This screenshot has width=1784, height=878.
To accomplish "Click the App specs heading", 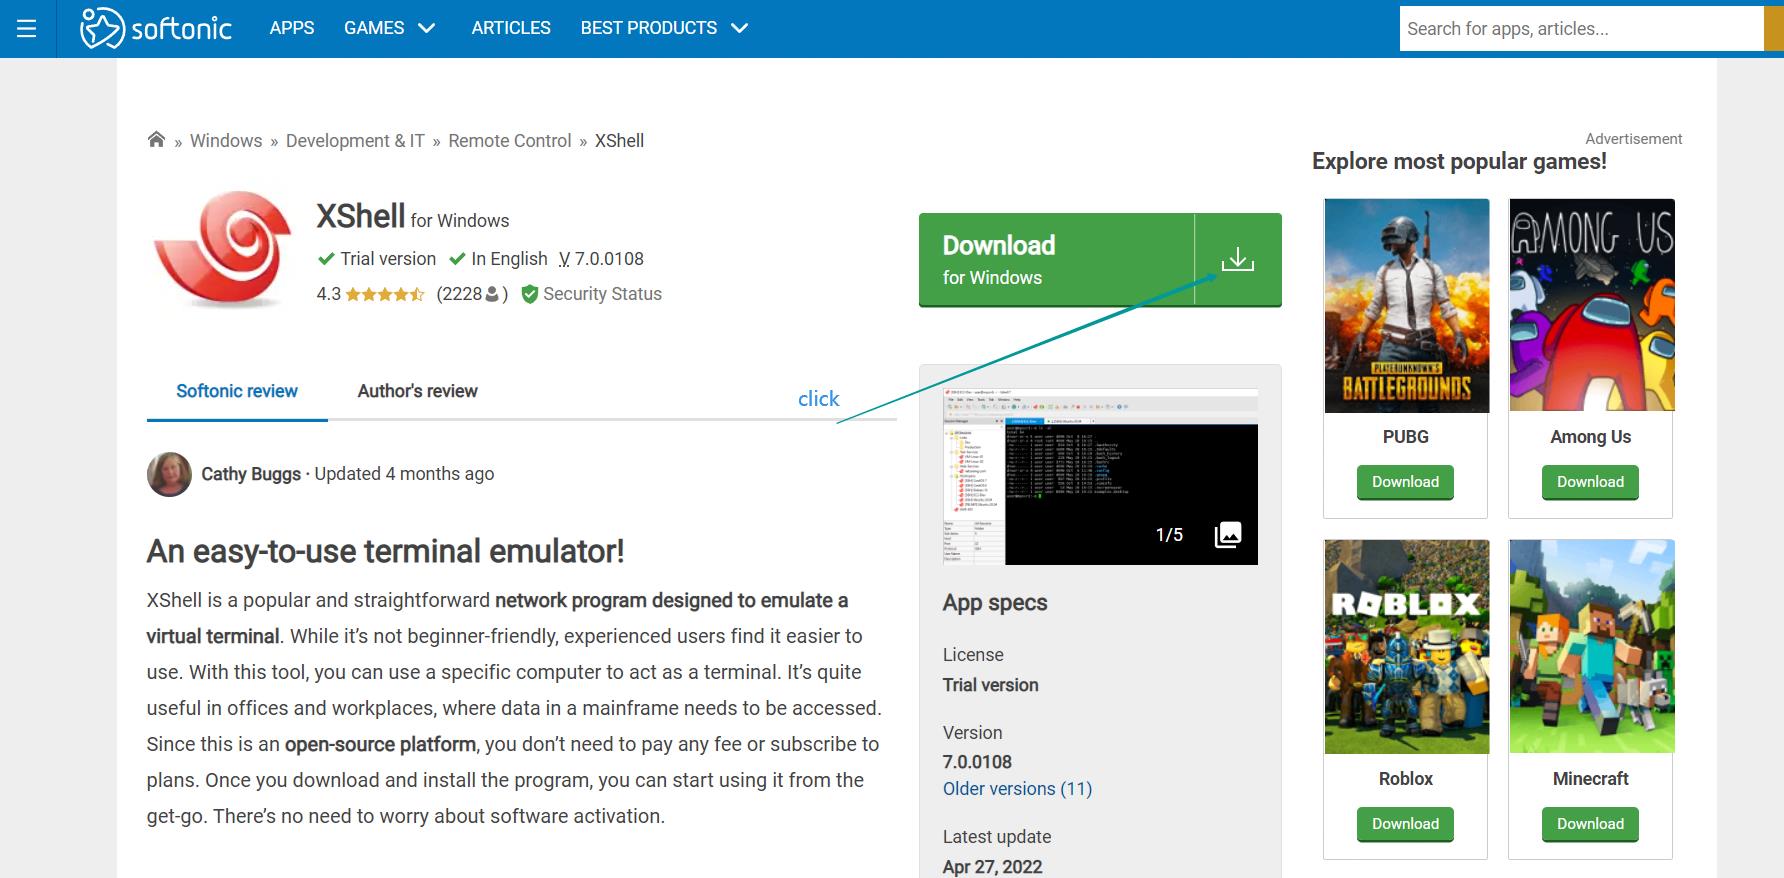I will [x=995, y=603].
